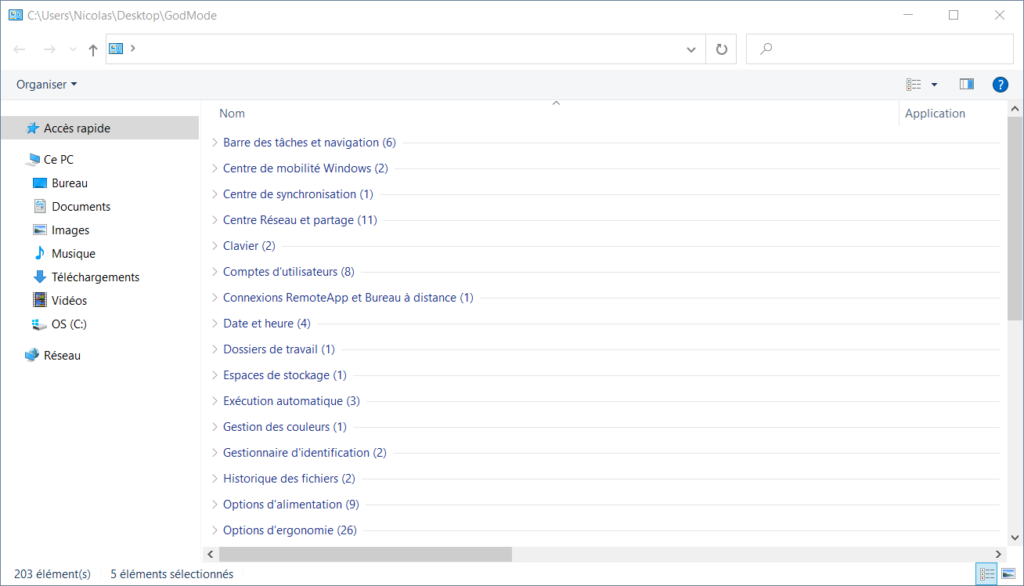Click the Accès rapide star icon
1024x586 pixels.
[32, 128]
